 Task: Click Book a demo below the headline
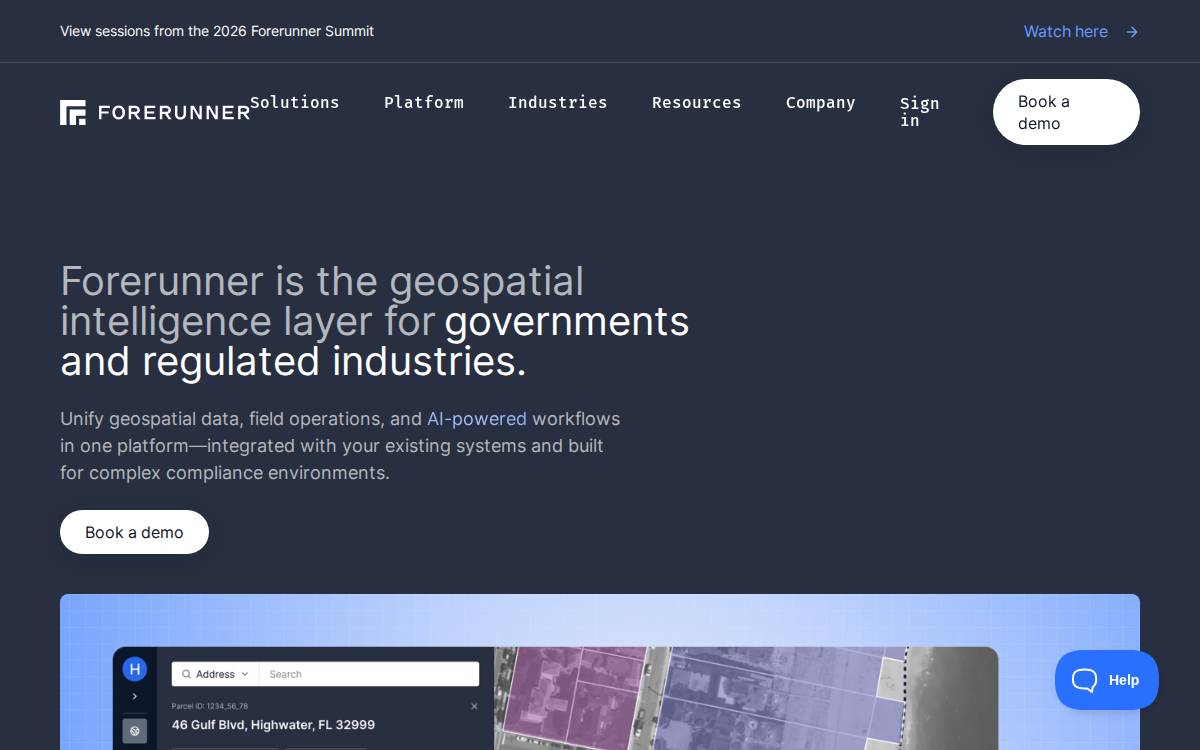pos(134,532)
